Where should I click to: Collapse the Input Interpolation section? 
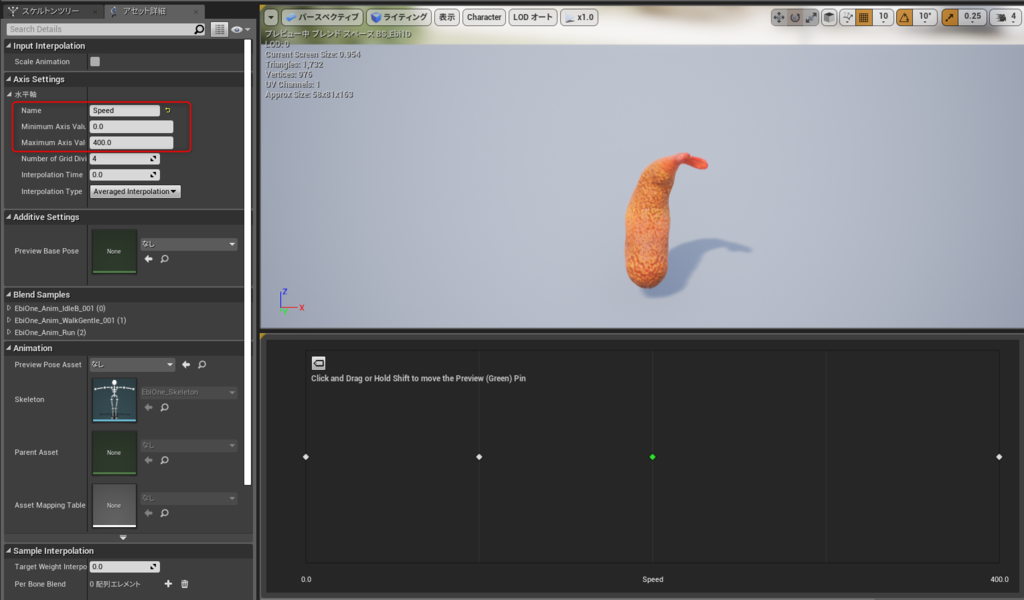(x=8, y=46)
